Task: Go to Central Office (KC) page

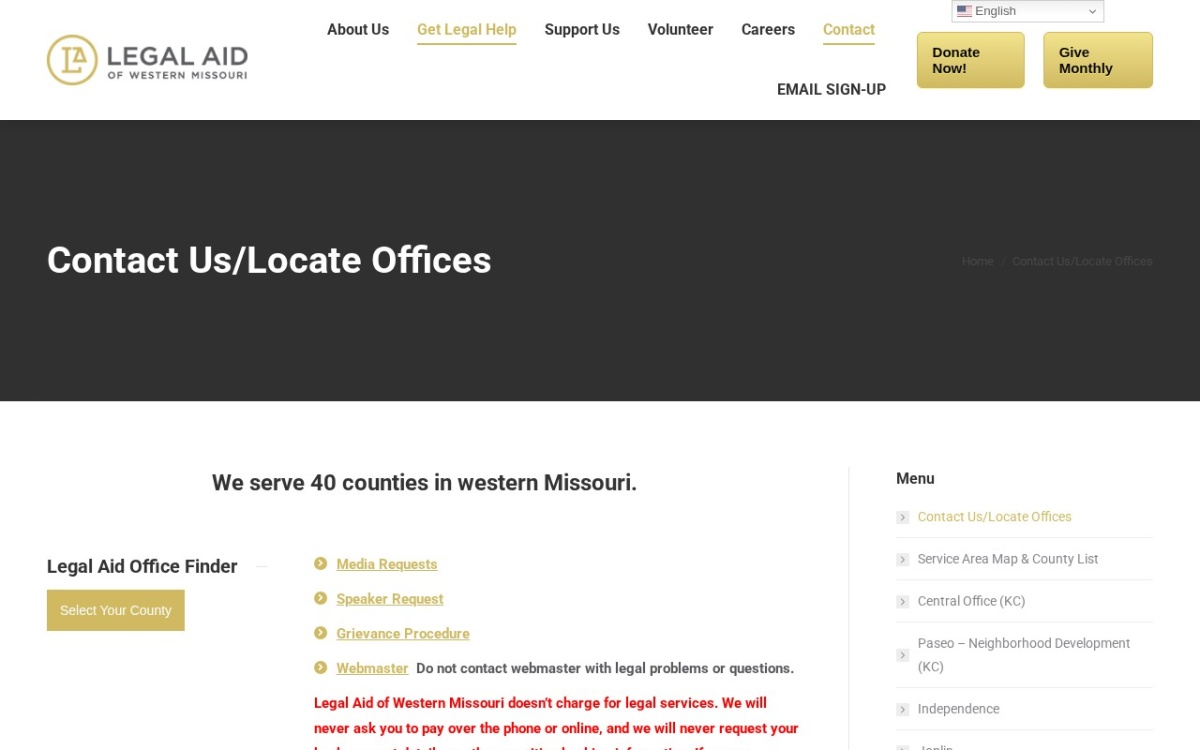Action: [x=971, y=601]
